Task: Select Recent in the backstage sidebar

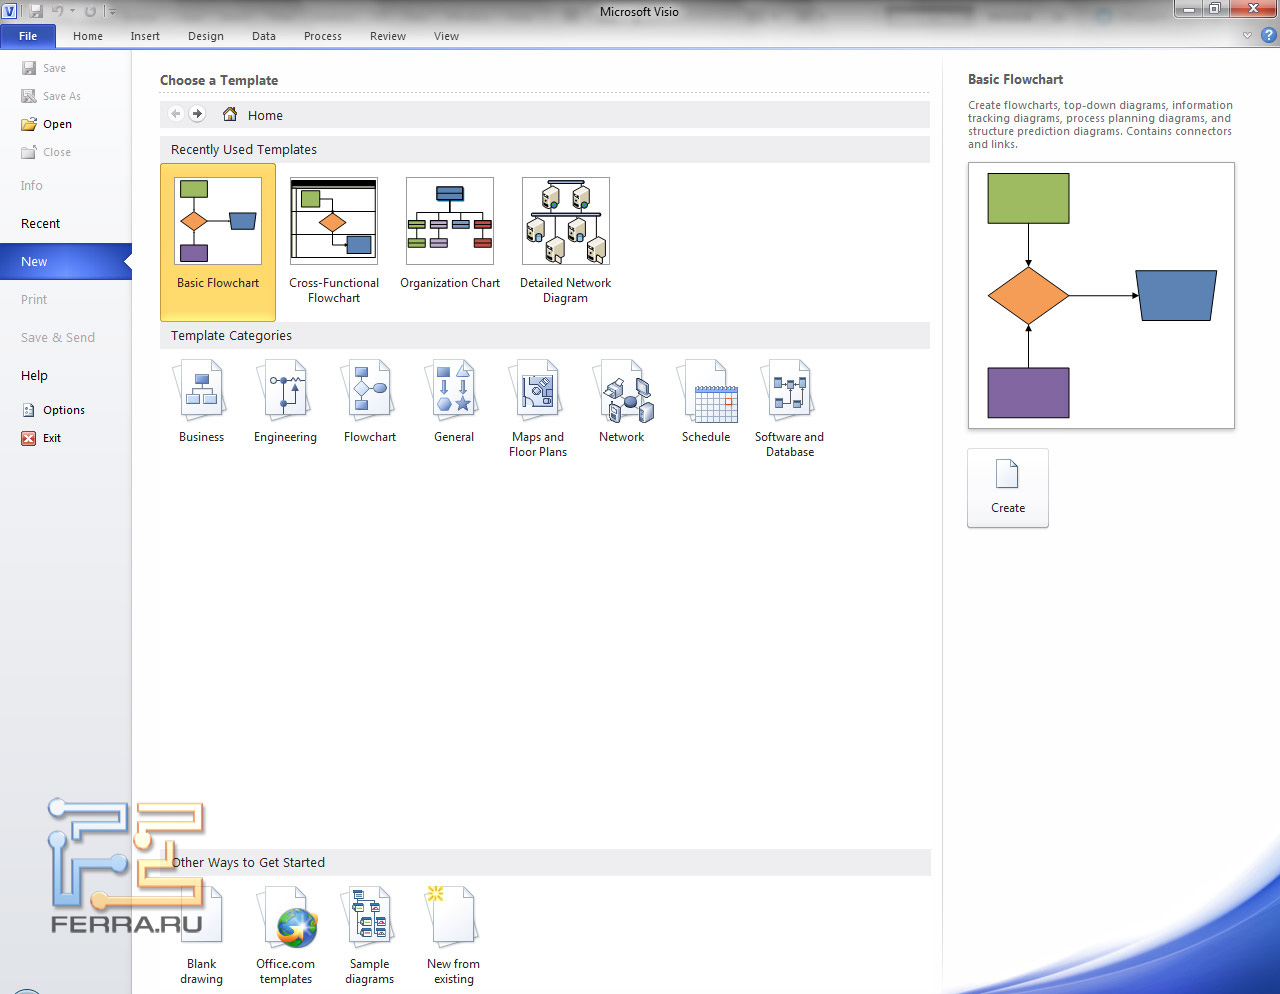Action: 41,224
